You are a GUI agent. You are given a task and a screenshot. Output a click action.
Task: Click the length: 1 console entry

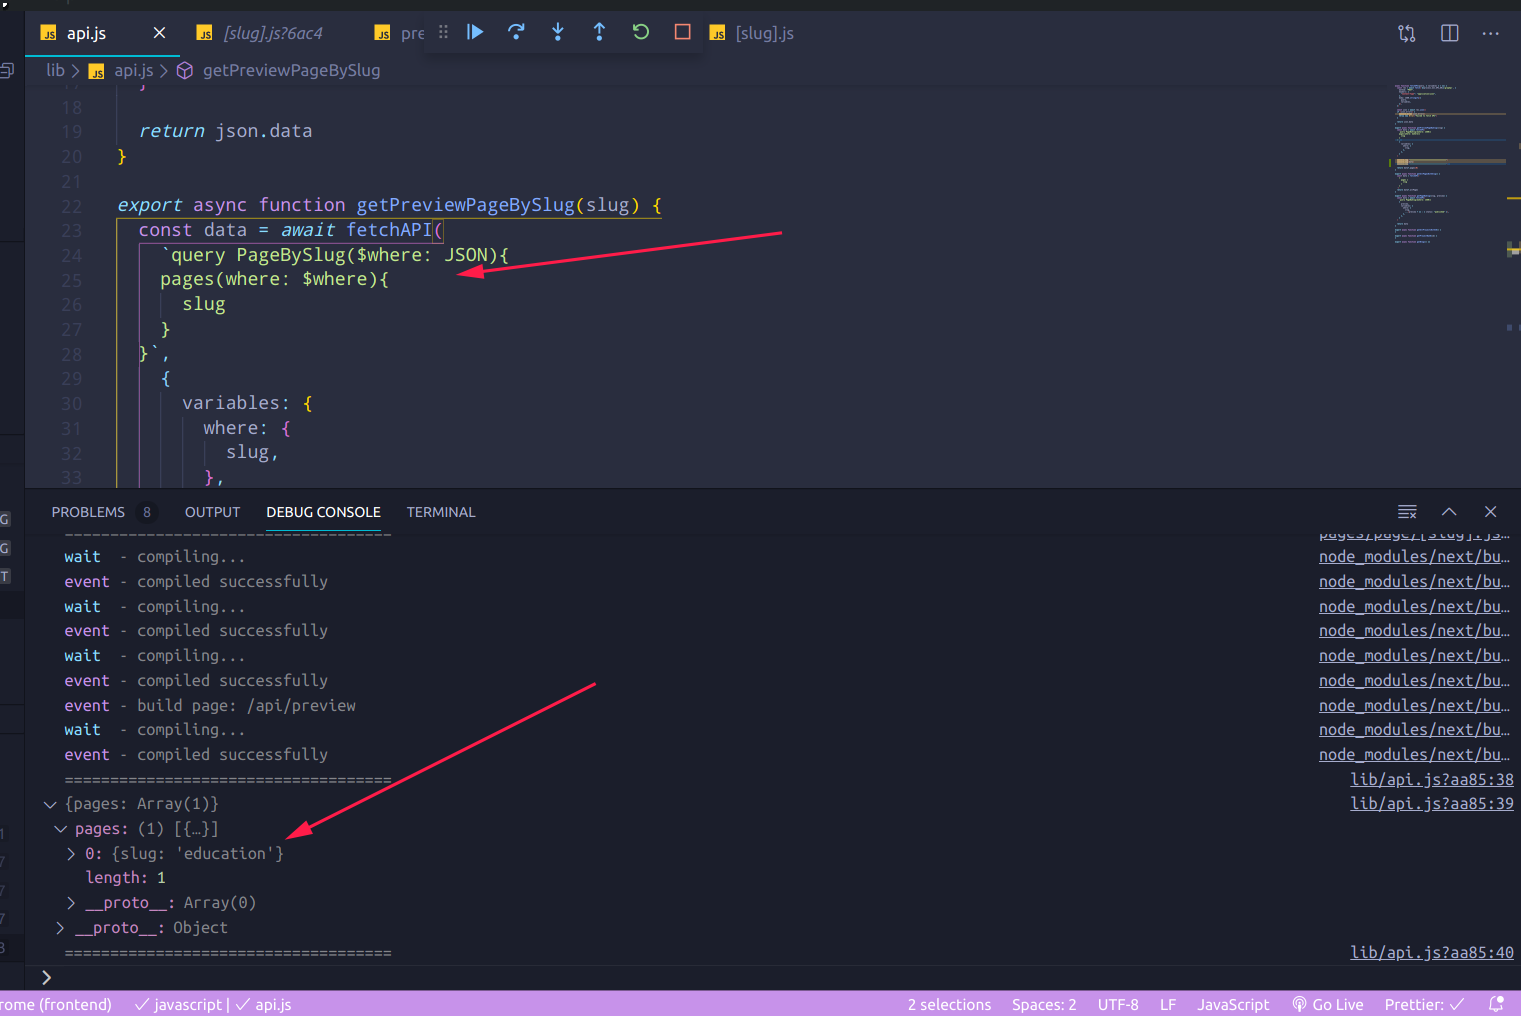coord(126,878)
